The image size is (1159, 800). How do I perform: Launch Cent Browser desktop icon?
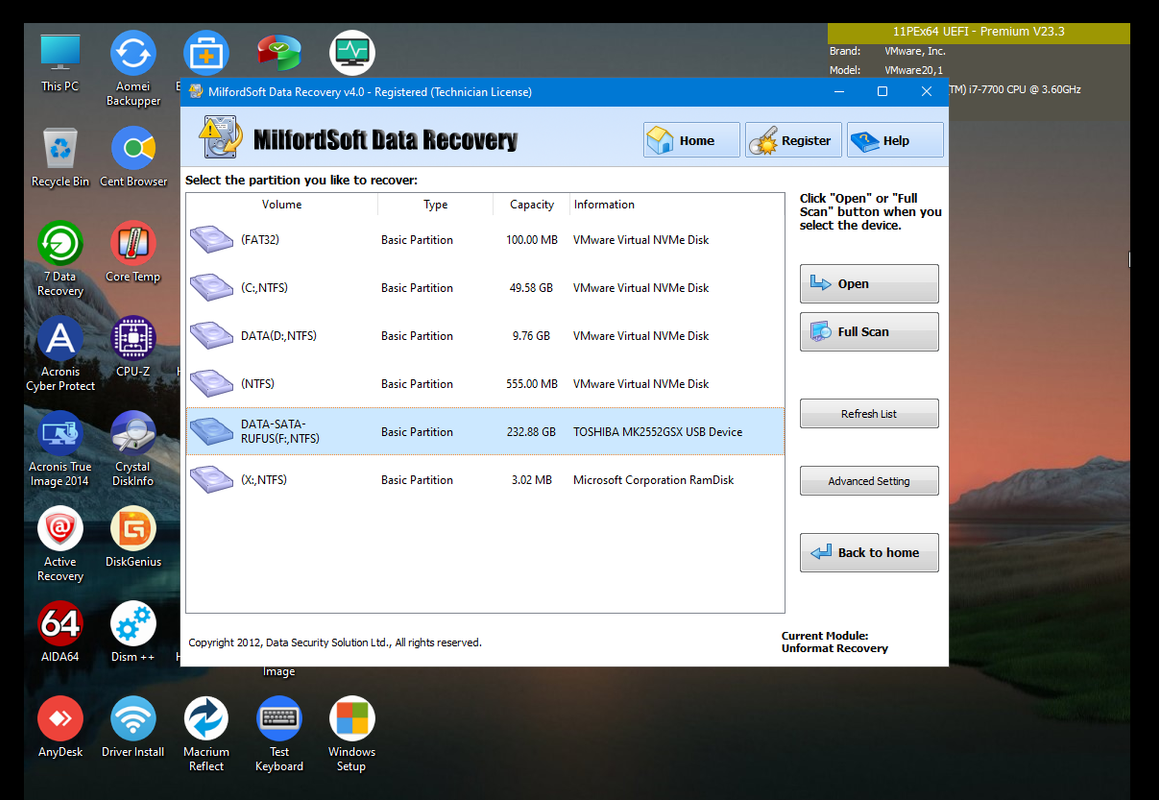[x=133, y=157]
